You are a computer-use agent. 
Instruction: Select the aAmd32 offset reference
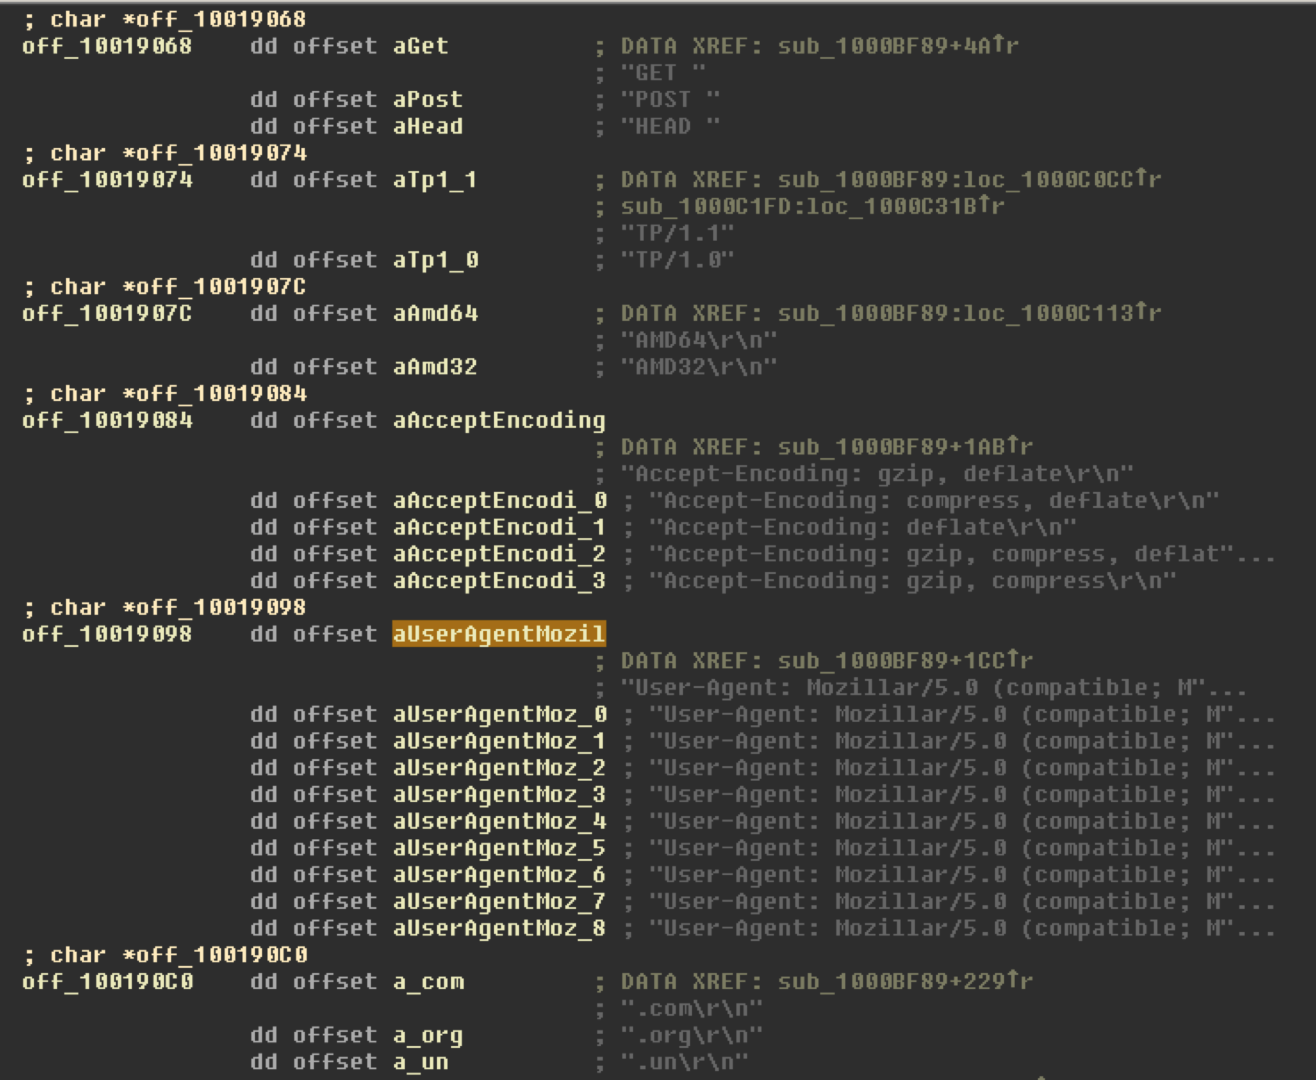point(435,367)
